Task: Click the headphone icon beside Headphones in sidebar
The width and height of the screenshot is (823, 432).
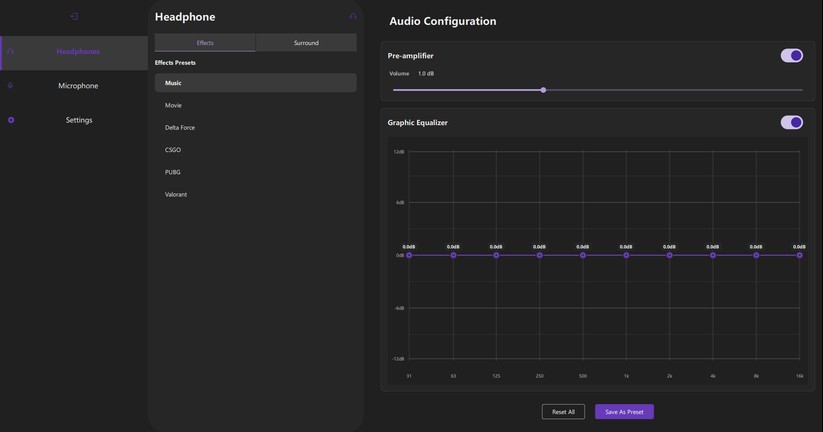Action: (x=10, y=51)
